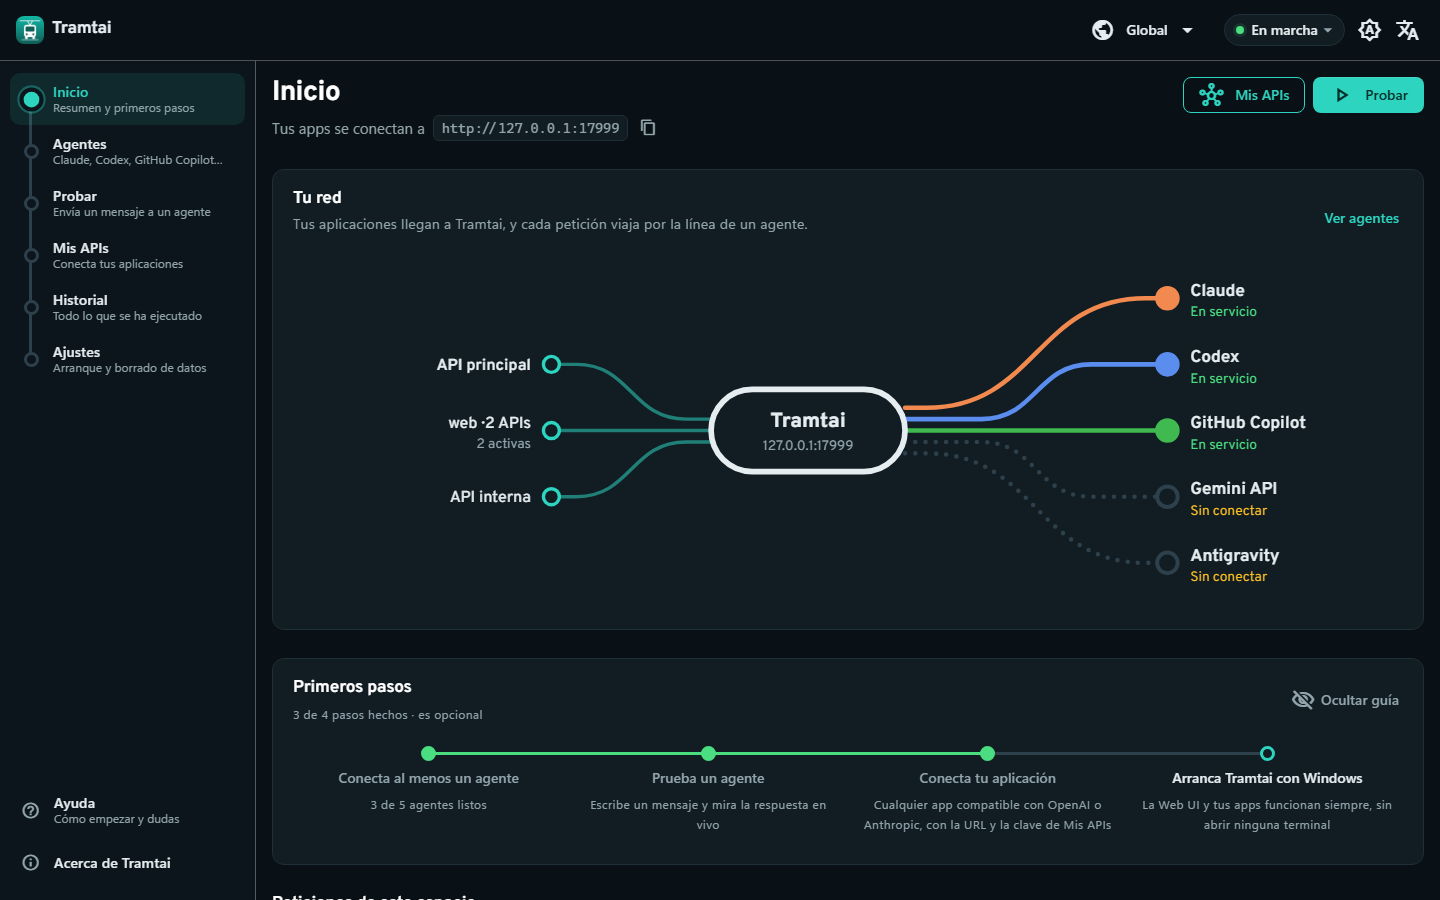
Task: Click the disconnected Antigravity node
Action: pos(1167,563)
